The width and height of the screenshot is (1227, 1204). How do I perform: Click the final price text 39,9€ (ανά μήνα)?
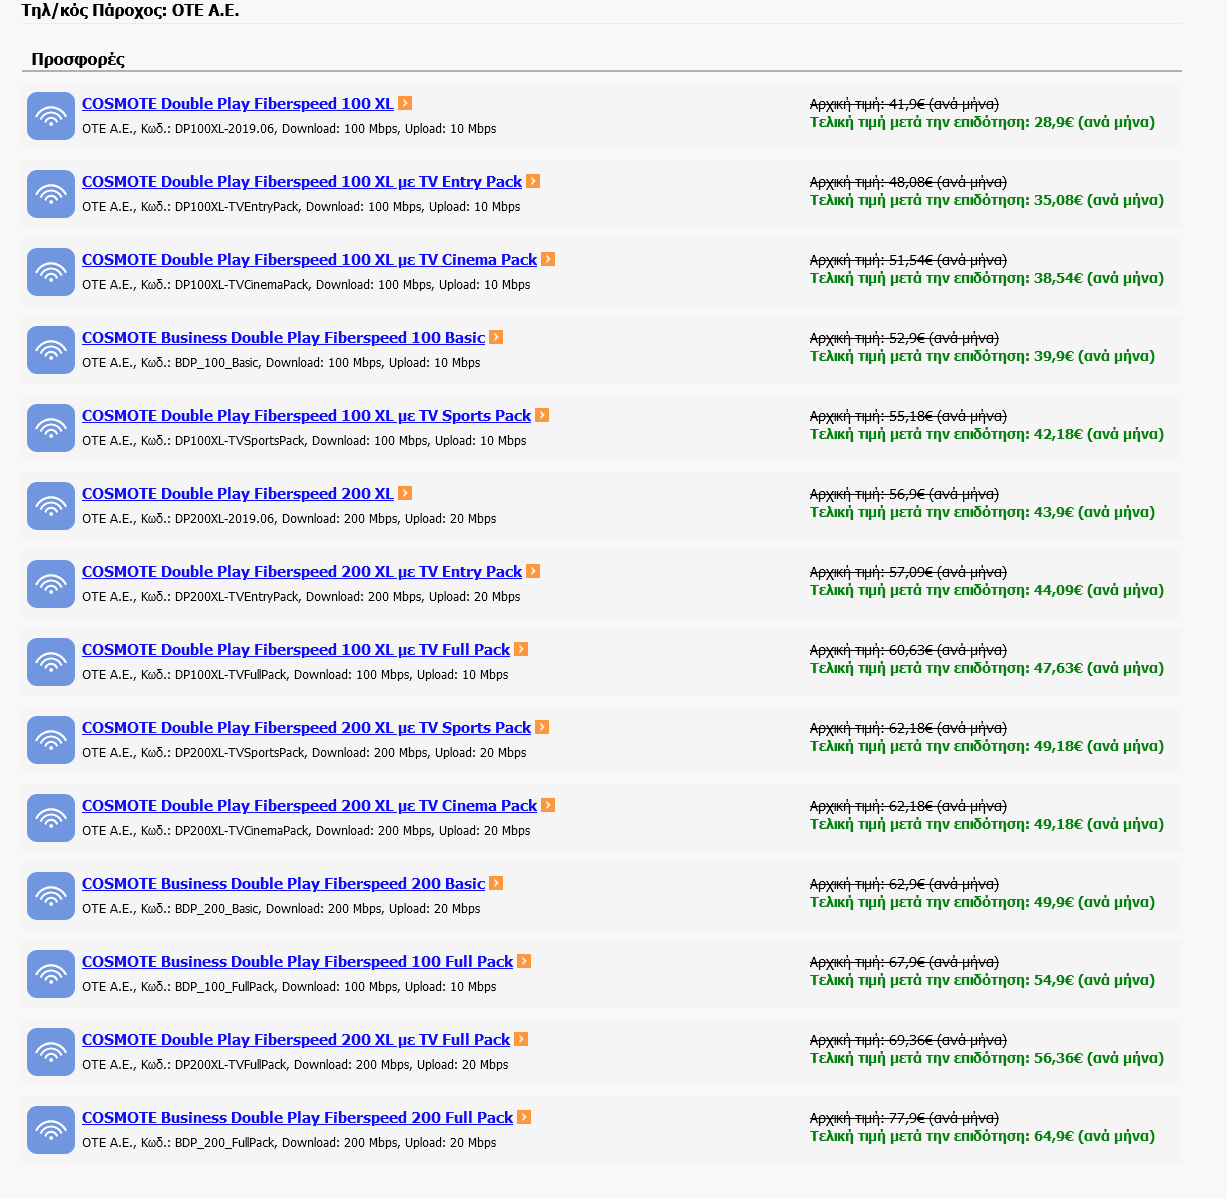tap(1094, 356)
